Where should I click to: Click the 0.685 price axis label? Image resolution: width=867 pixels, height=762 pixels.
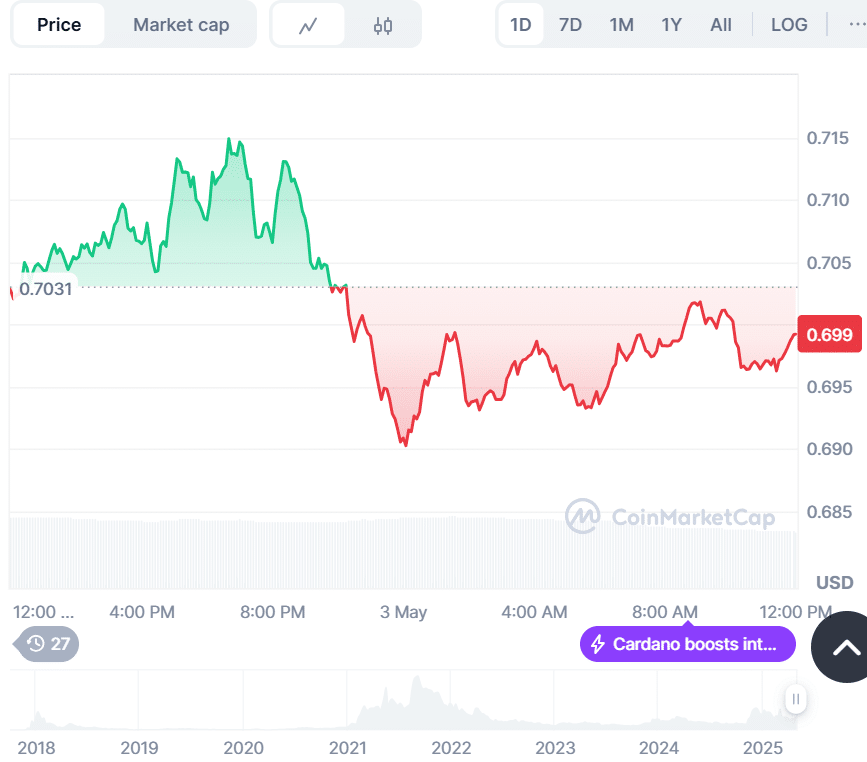[829, 512]
